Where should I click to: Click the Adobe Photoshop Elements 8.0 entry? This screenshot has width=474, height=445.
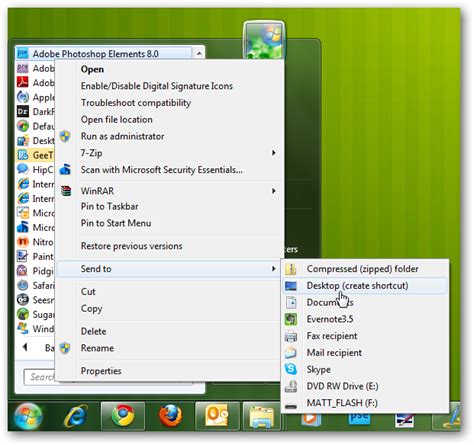click(x=104, y=53)
